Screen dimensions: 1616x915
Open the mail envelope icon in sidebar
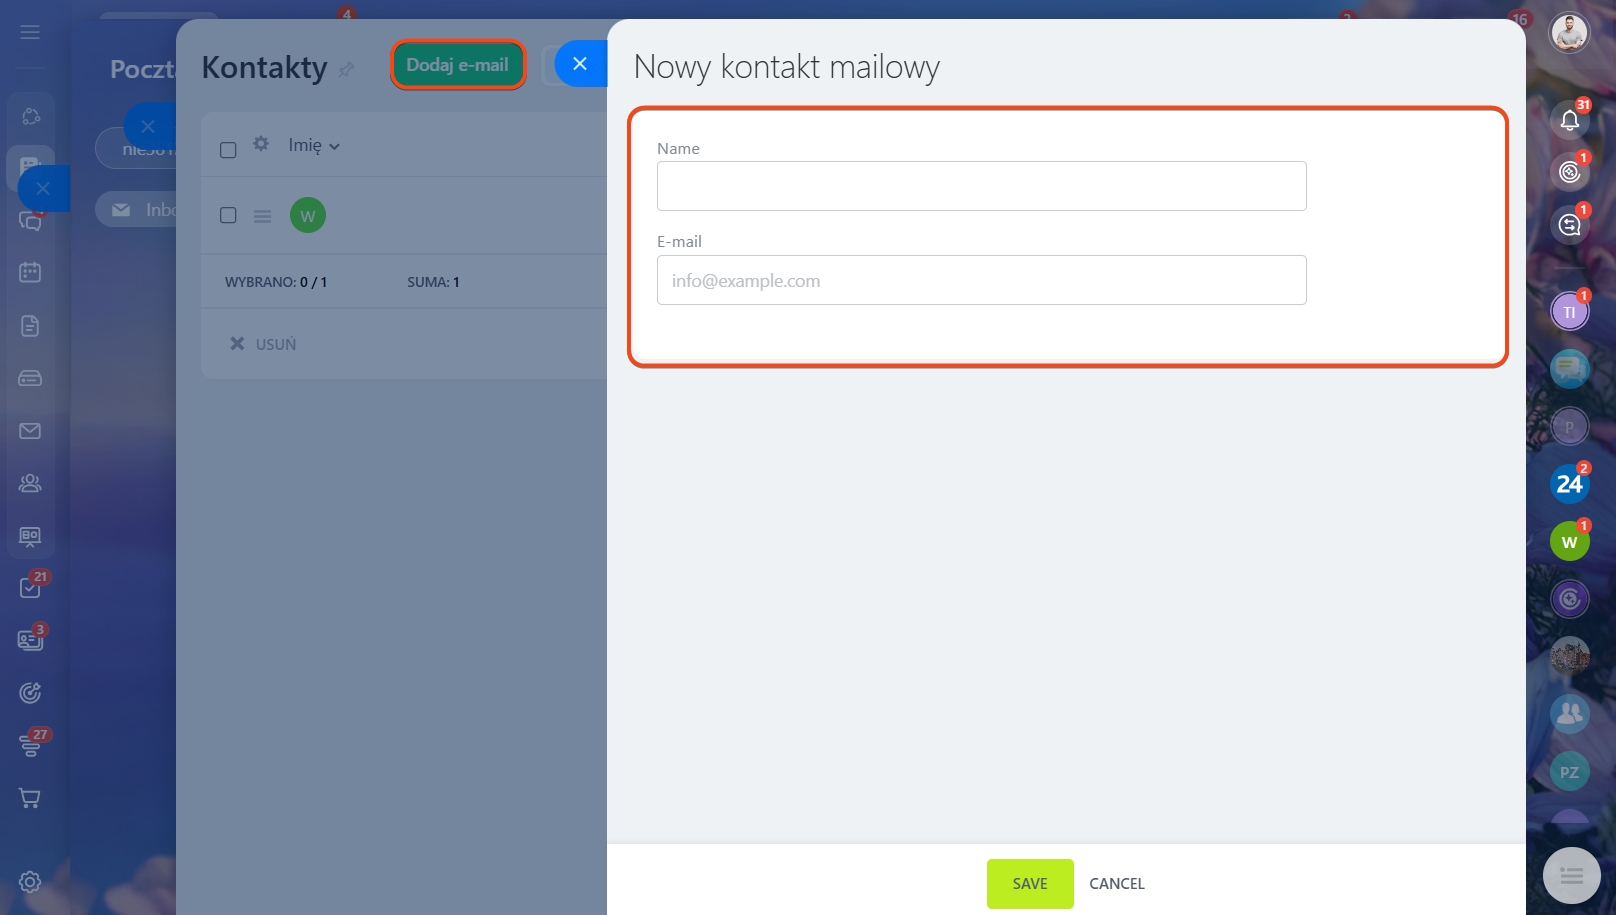[x=30, y=431]
